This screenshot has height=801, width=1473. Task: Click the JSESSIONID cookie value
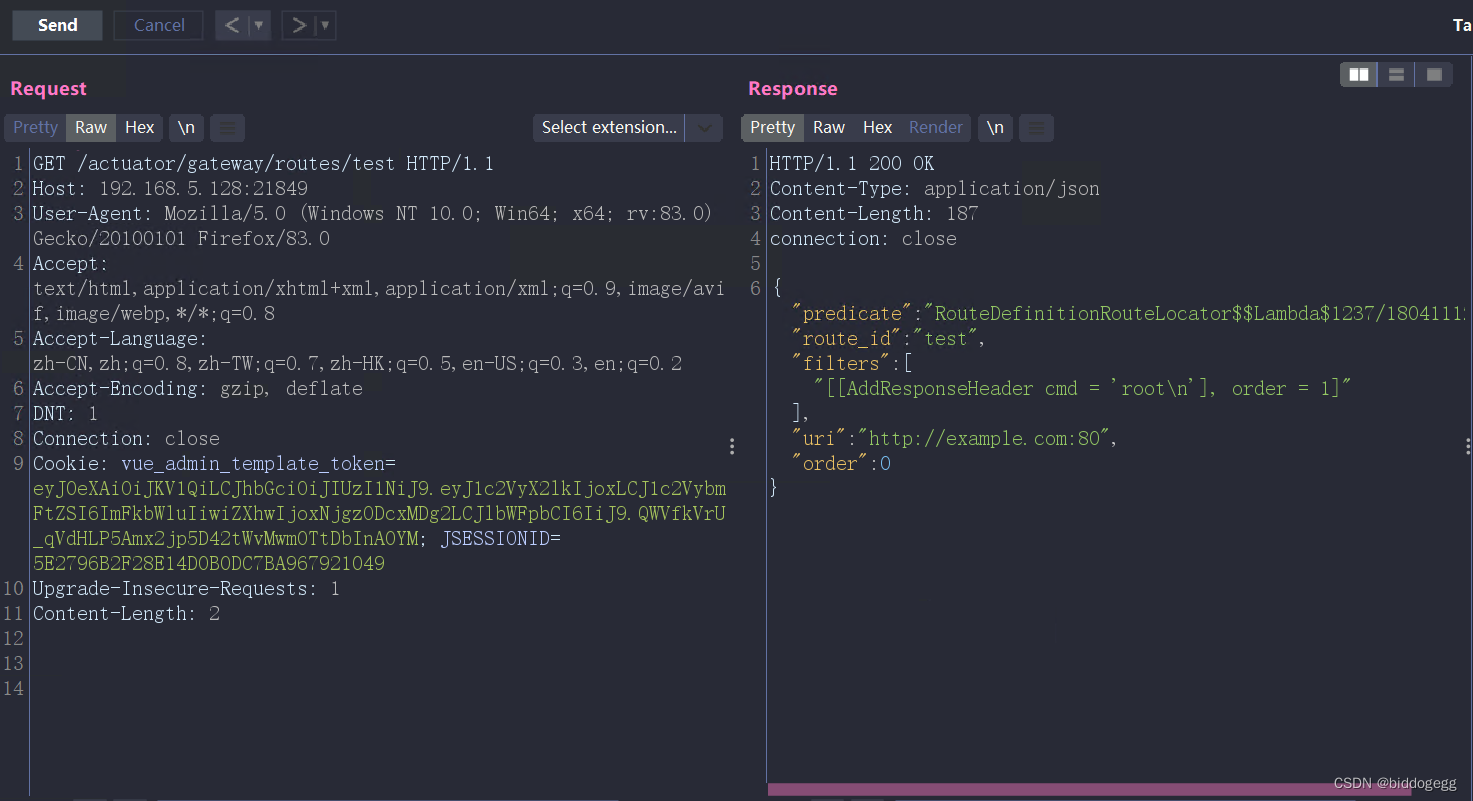pyautogui.click(x=208, y=563)
